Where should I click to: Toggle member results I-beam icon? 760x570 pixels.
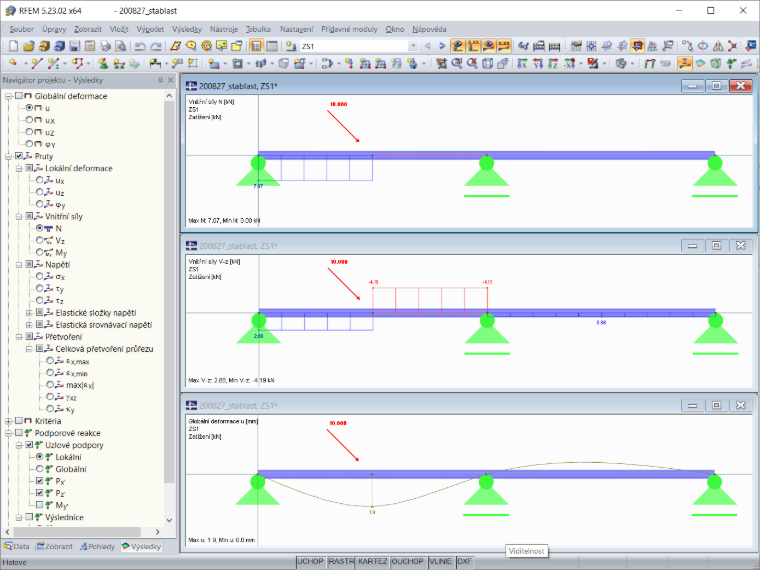click(x=685, y=63)
